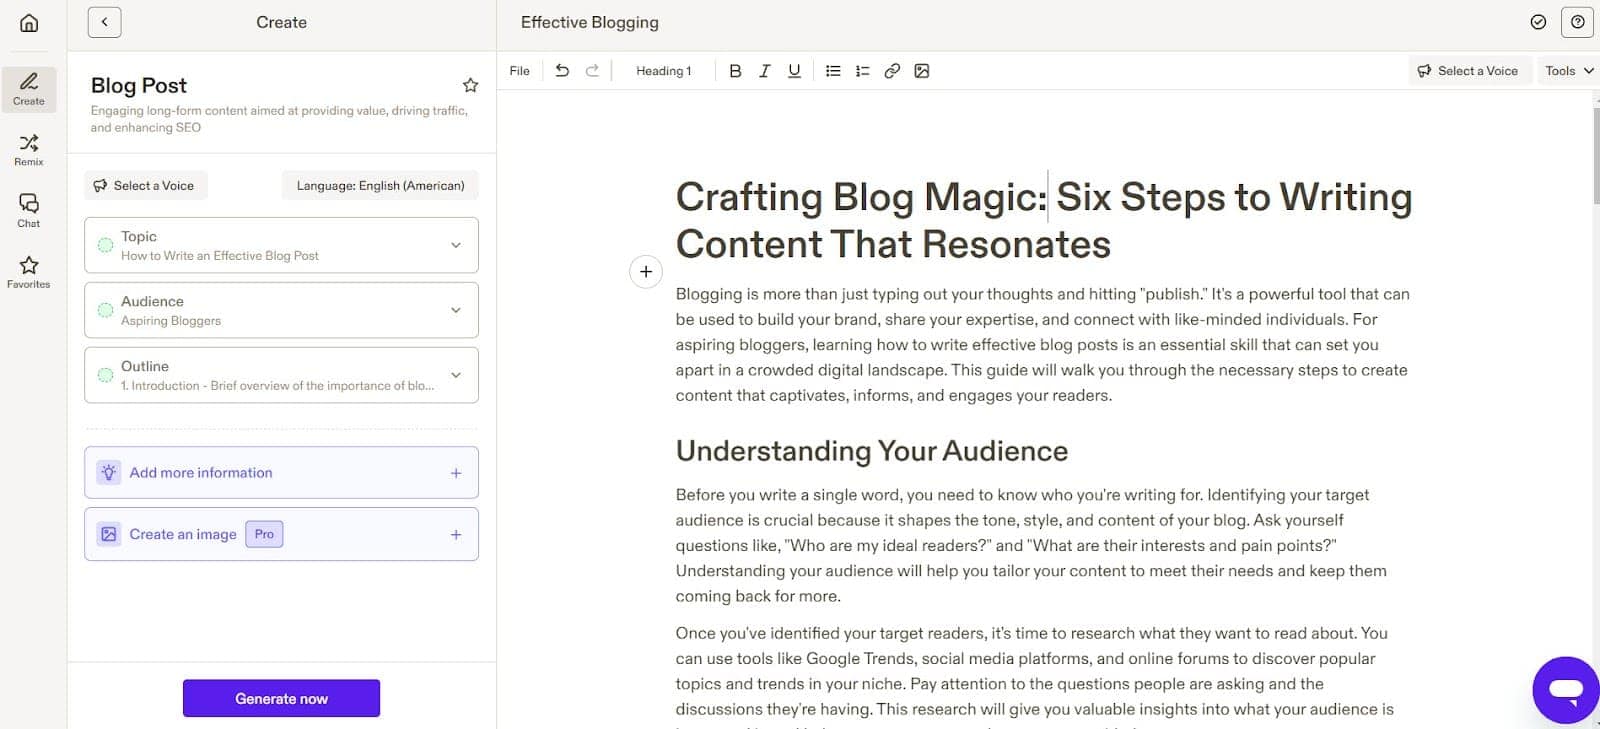Open the Heading 1 style dropdown
Screen dimensions: 1600x729
tap(664, 71)
